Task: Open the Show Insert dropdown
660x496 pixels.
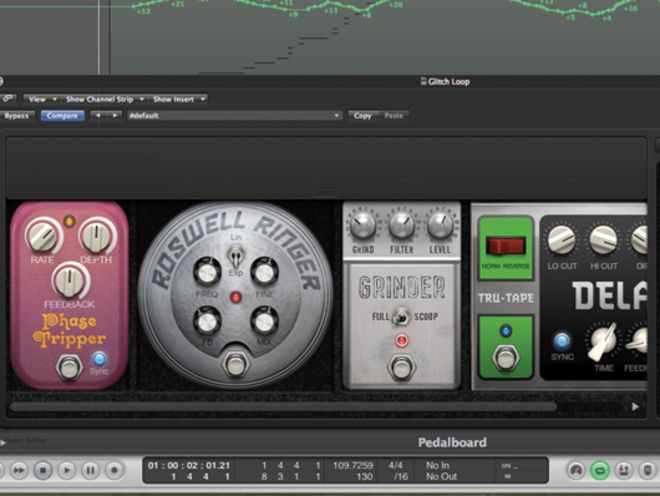Action: coord(179,99)
